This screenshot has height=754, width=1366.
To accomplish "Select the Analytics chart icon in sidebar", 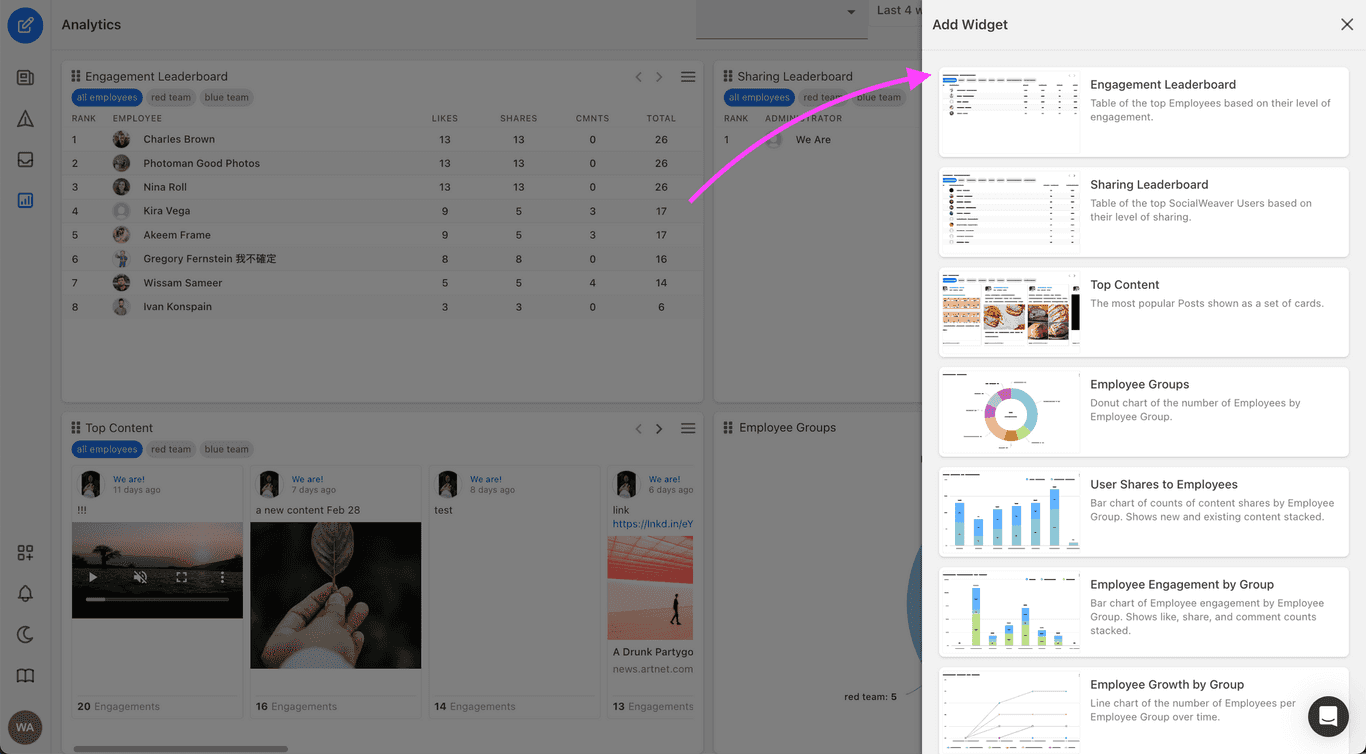I will [25, 200].
